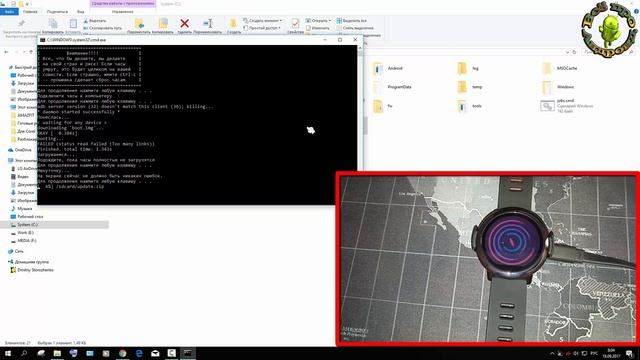Open the Mail app from the taskbar
640x360 pixels.
pos(155,353)
